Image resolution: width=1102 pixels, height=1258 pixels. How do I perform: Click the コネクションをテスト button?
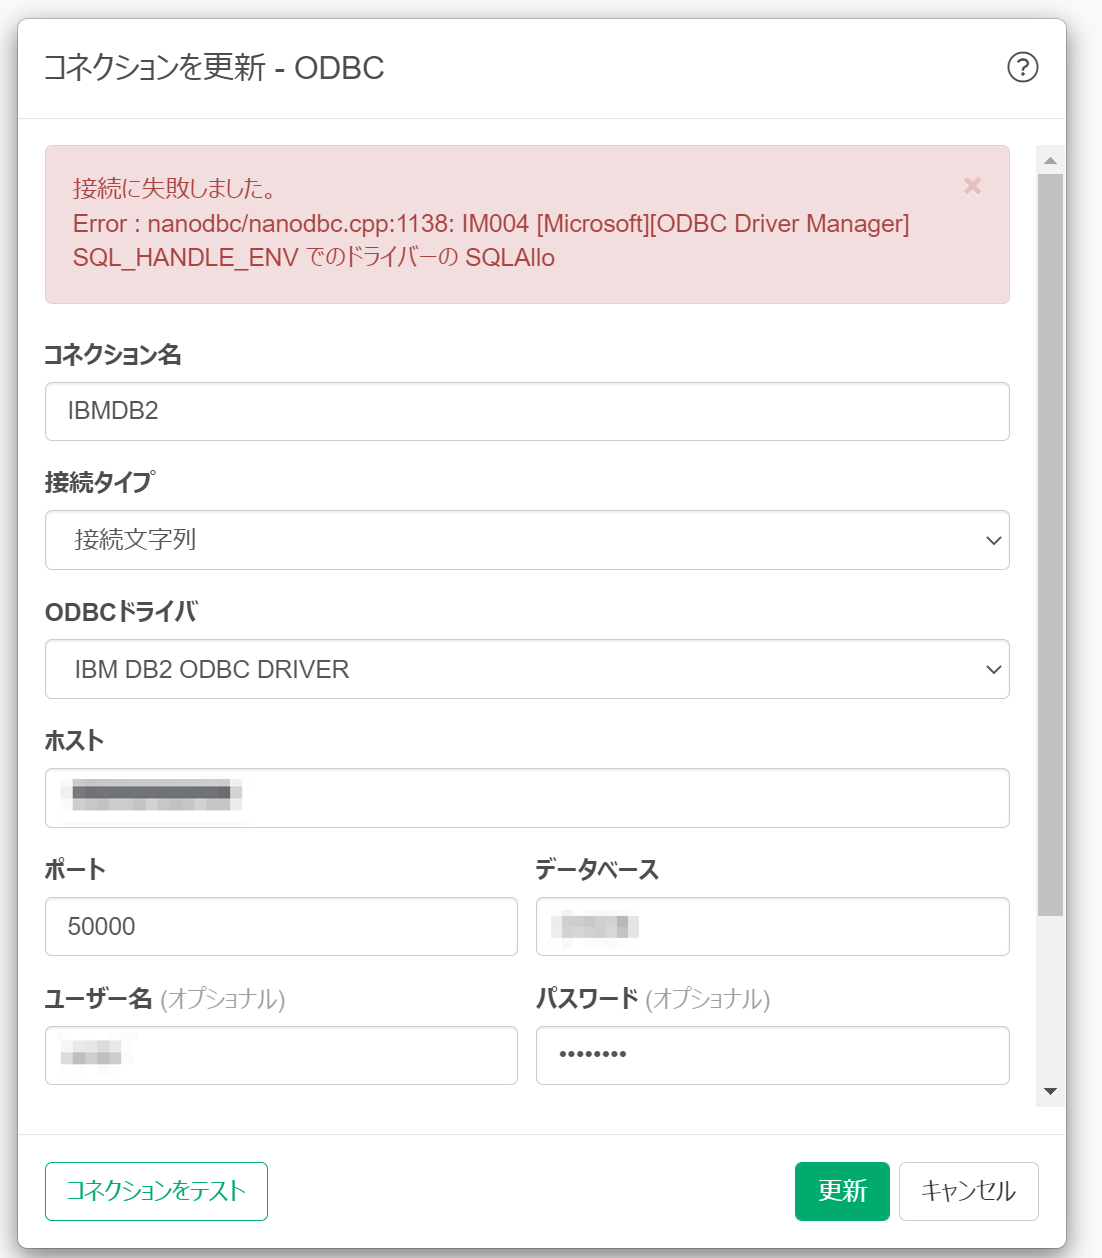(x=156, y=1191)
